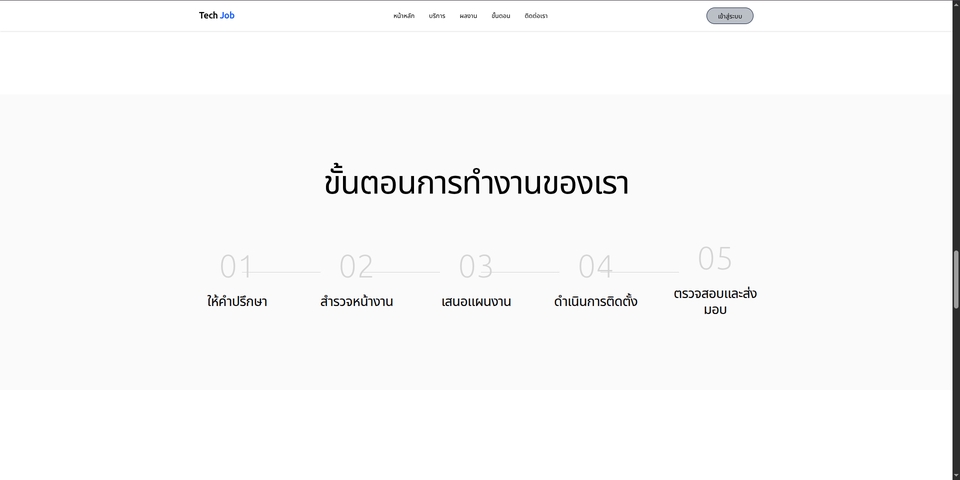
Task: Select ผลงาน in the navigation bar
Action: [468, 16]
